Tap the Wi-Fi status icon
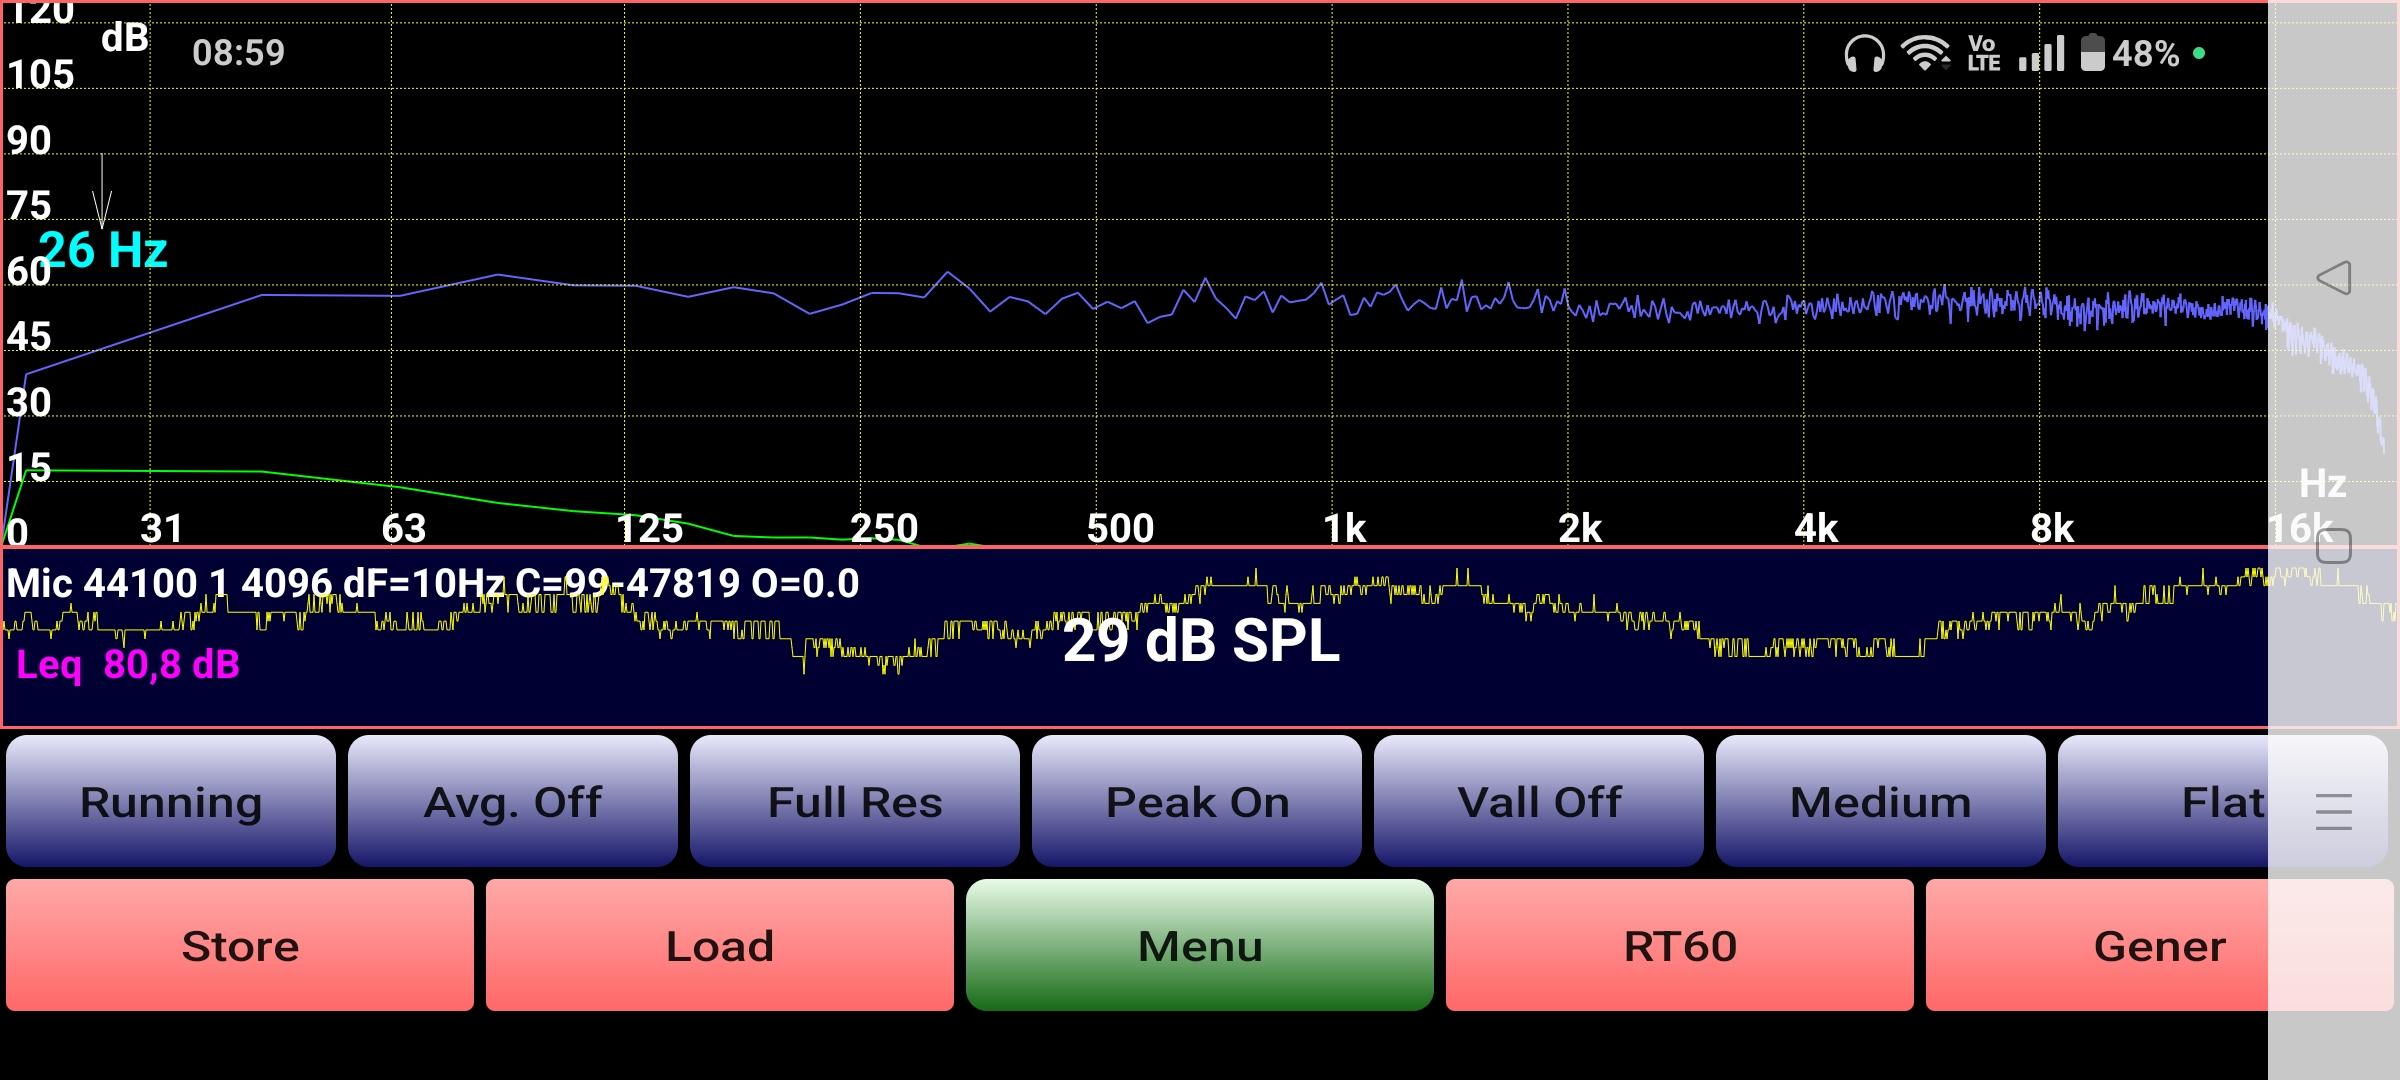Image resolution: width=2400 pixels, height=1080 pixels. coord(1925,53)
